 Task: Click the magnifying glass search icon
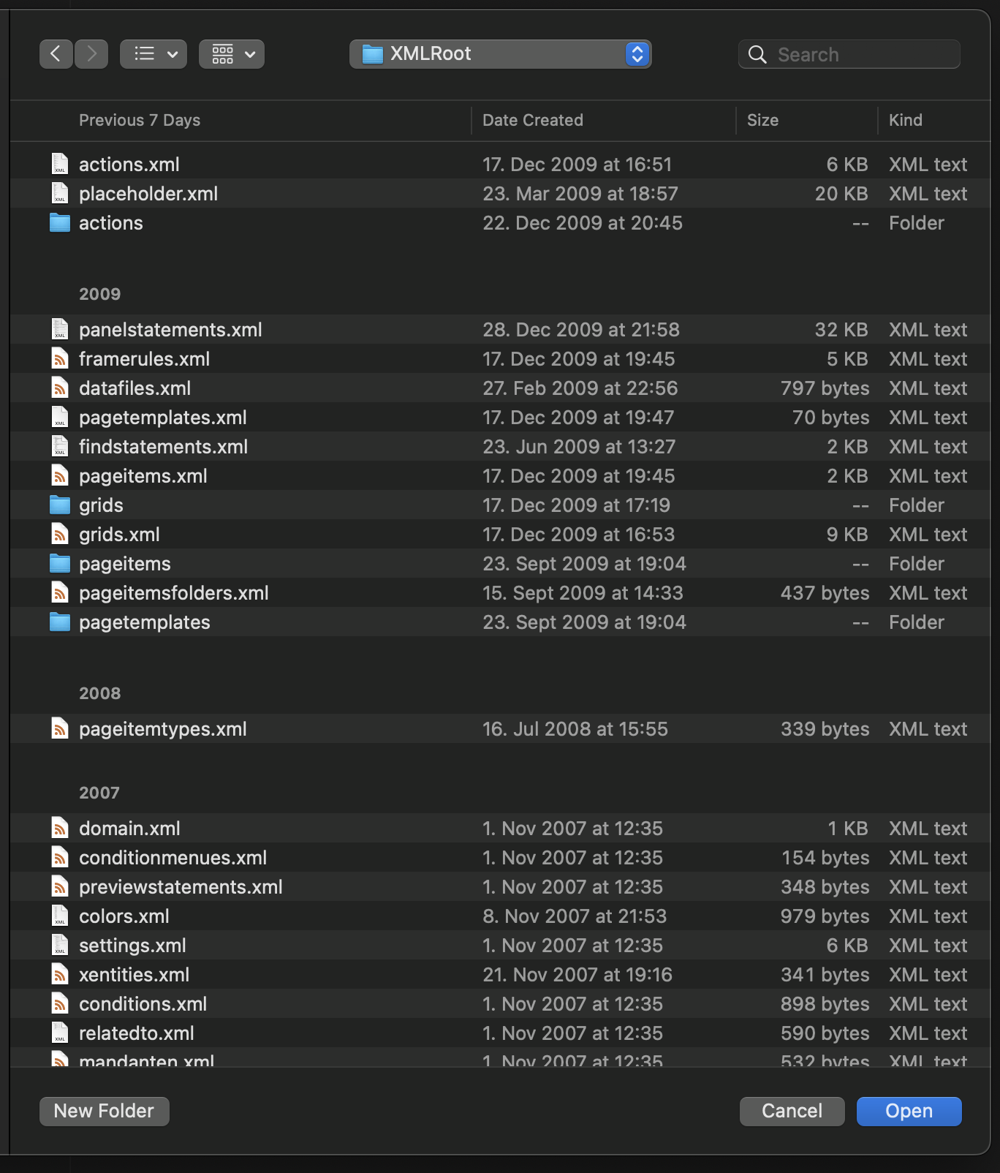[x=758, y=55]
